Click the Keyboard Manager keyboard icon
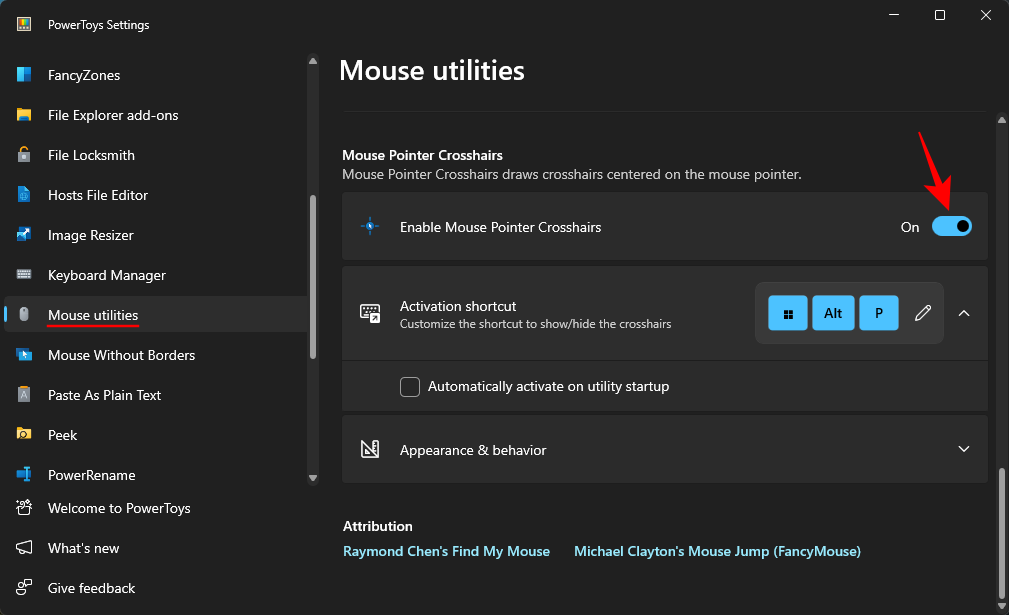Screen dimensions: 1009x615 point(24,275)
